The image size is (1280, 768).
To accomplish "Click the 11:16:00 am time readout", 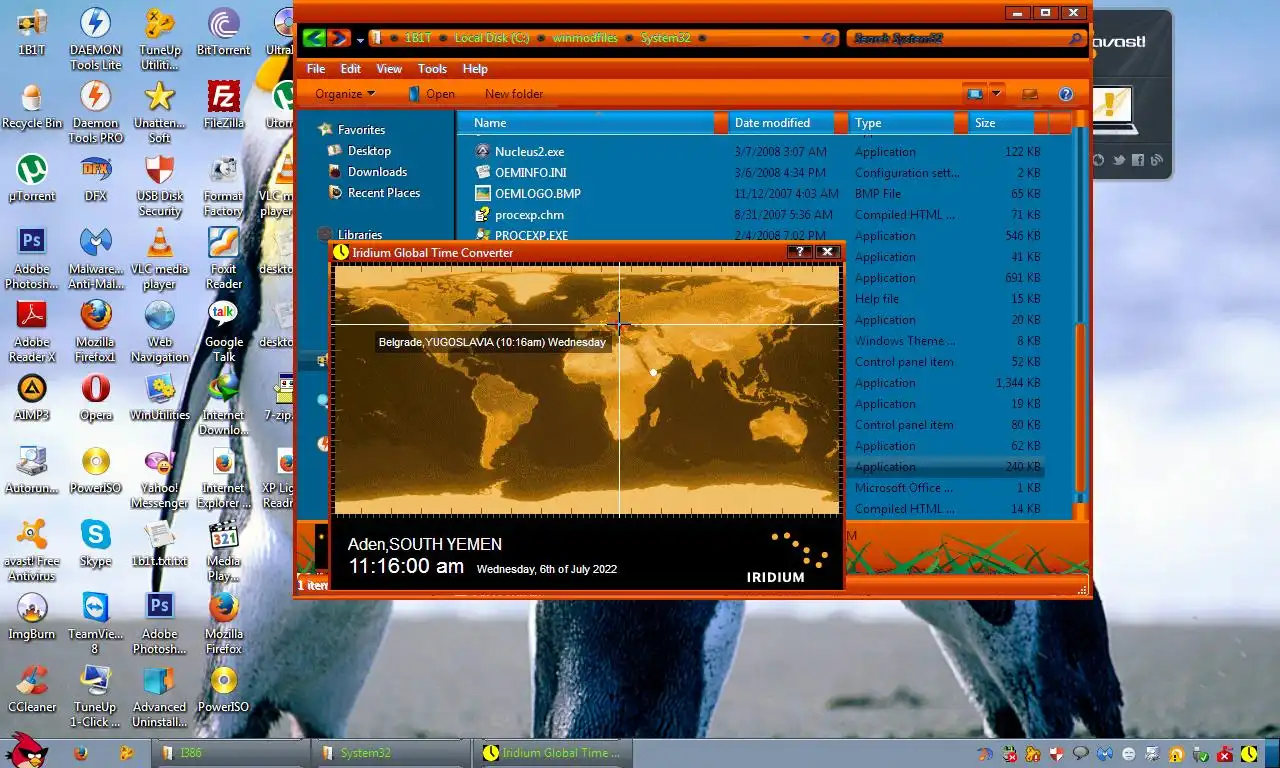I will pyautogui.click(x=406, y=567).
